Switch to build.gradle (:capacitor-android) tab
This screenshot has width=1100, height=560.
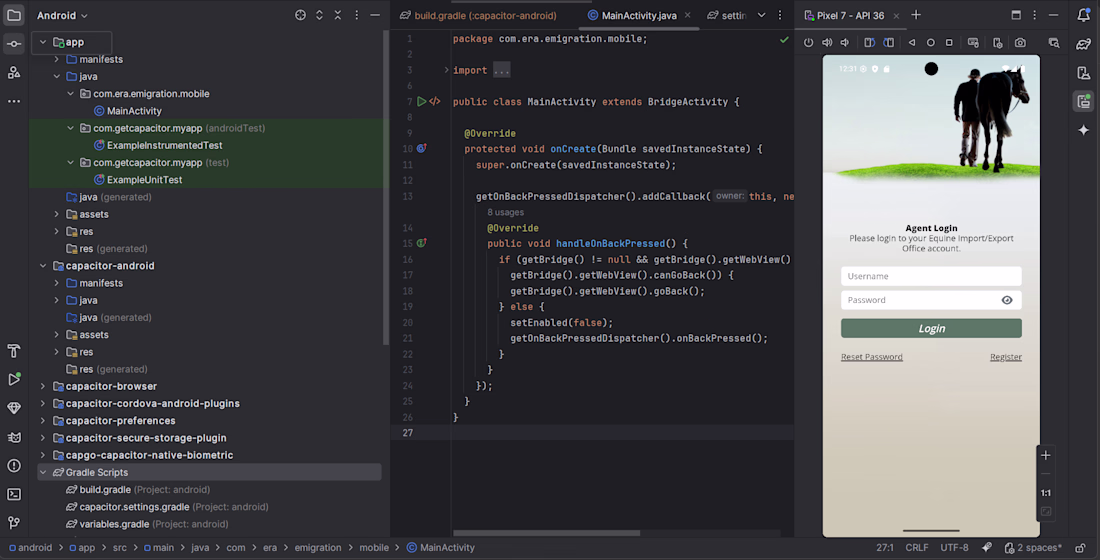click(478, 15)
